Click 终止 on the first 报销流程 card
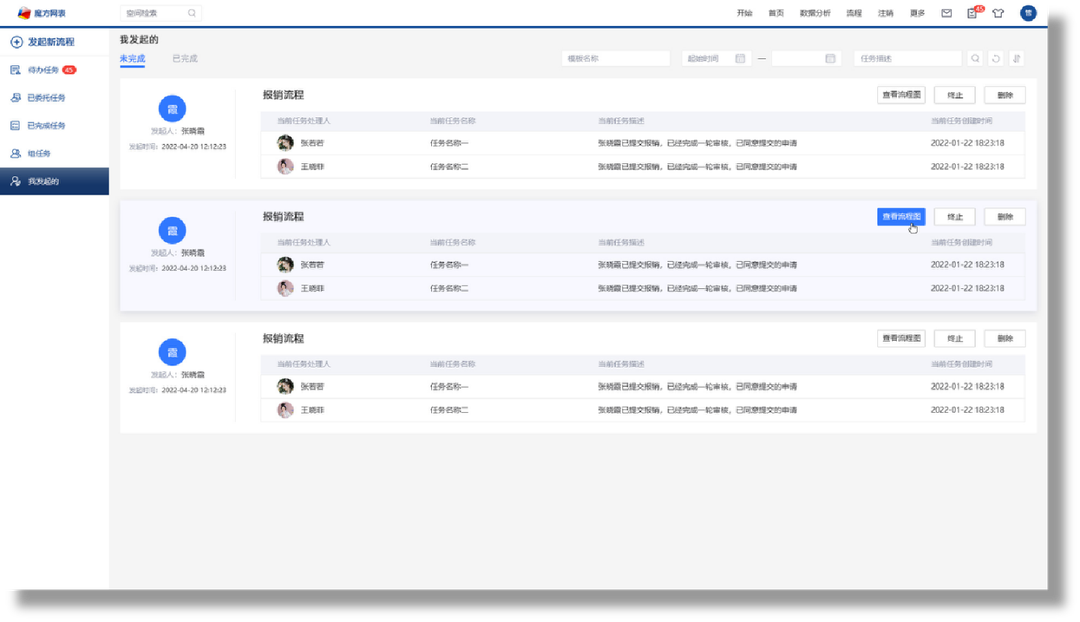Viewport: 1080px width, 622px height. click(x=955, y=95)
